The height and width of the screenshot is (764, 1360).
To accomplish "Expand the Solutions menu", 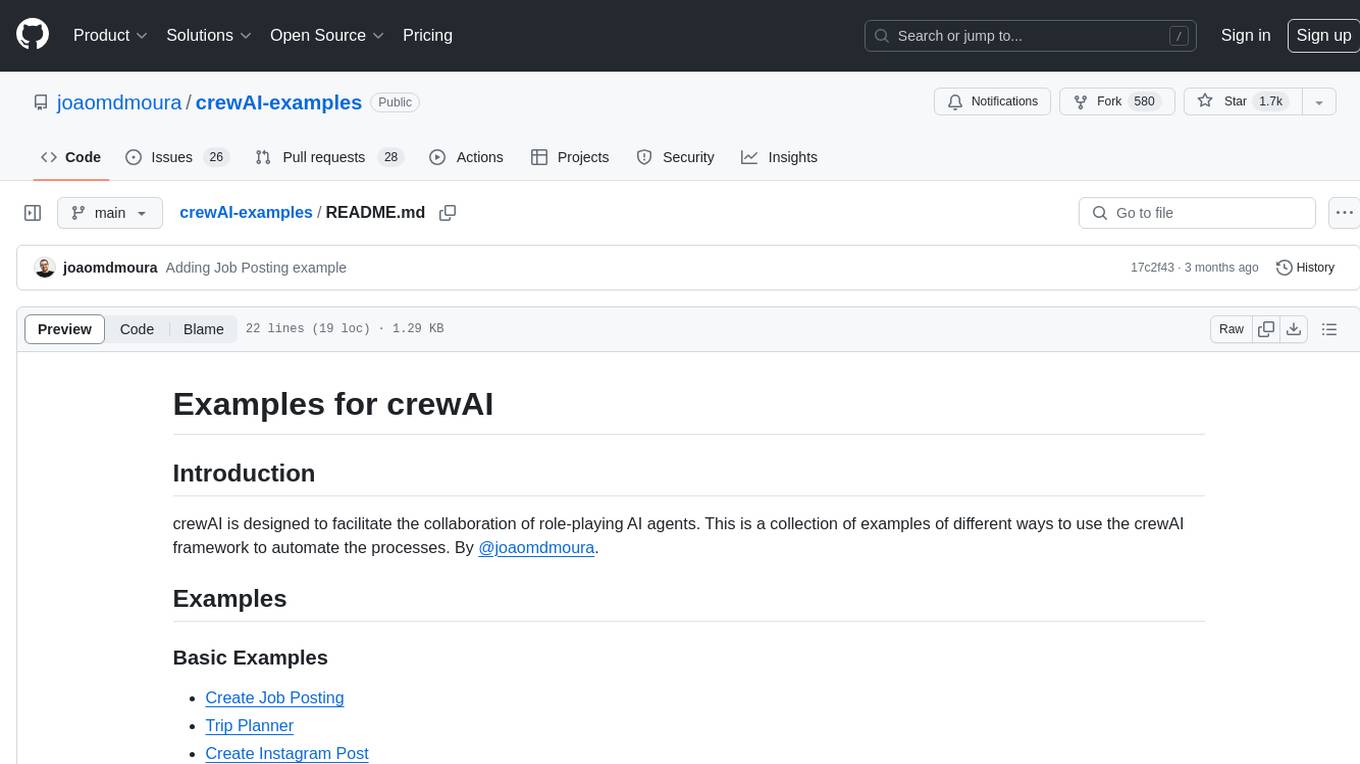I will point(208,35).
